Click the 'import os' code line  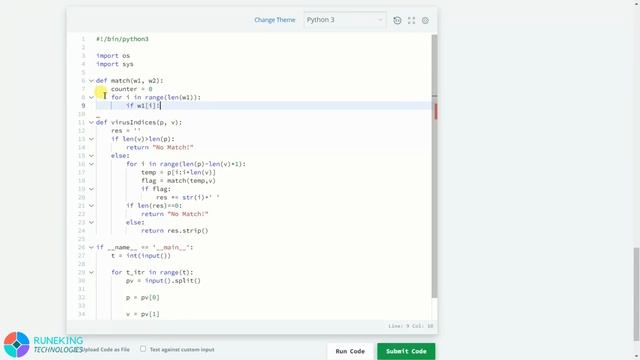point(113,56)
